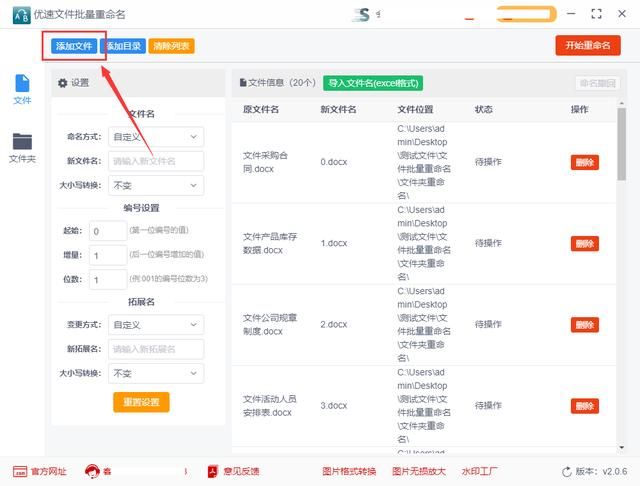
Task: Click the 意见反馈 document icon
Action: (x=213, y=472)
